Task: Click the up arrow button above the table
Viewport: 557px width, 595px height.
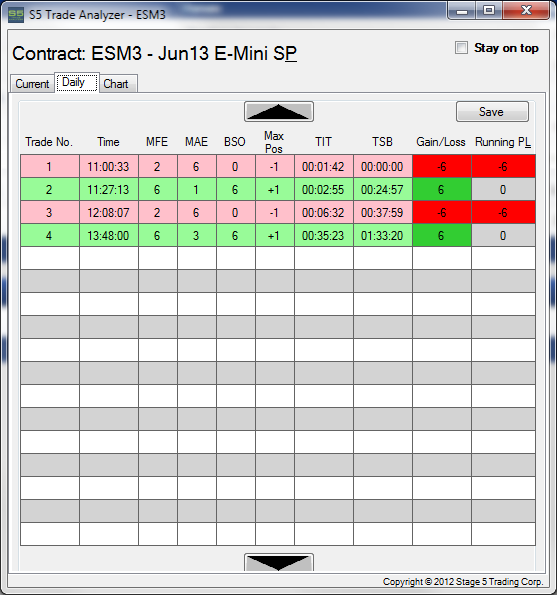Action: [x=279, y=112]
